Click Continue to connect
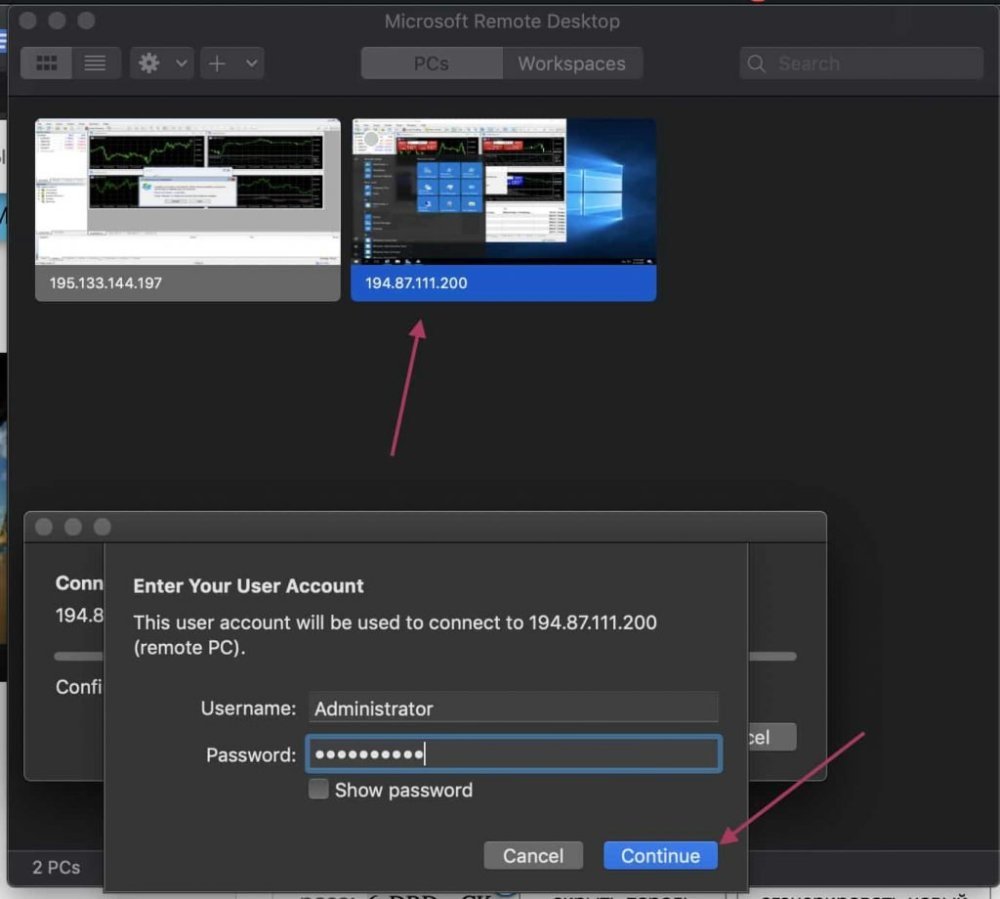This screenshot has width=1000, height=899. [660, 856]
